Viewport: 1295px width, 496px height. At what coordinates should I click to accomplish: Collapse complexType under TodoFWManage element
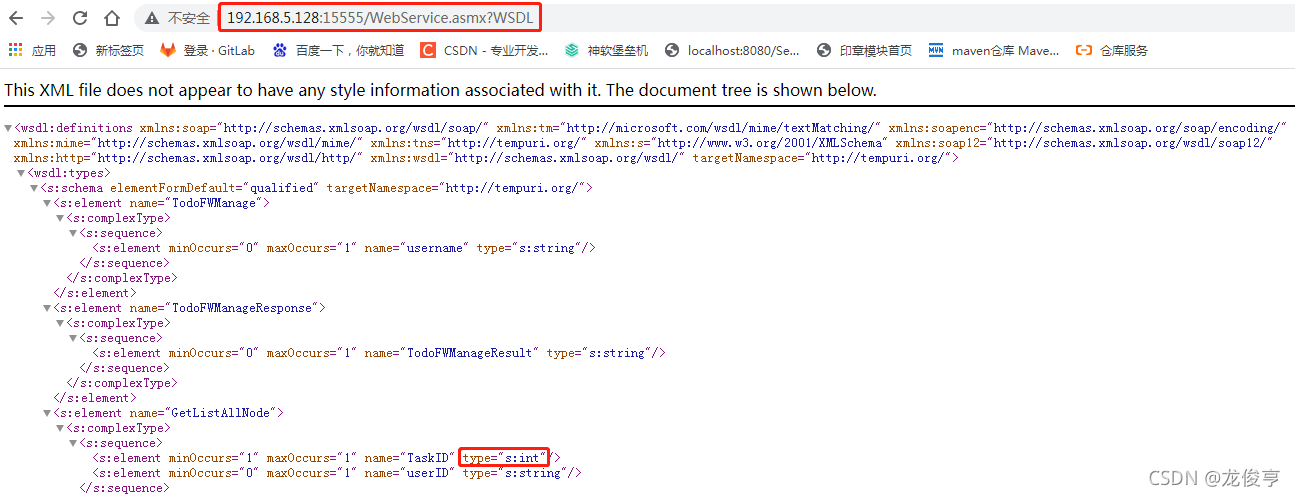[x=60, y=218]
